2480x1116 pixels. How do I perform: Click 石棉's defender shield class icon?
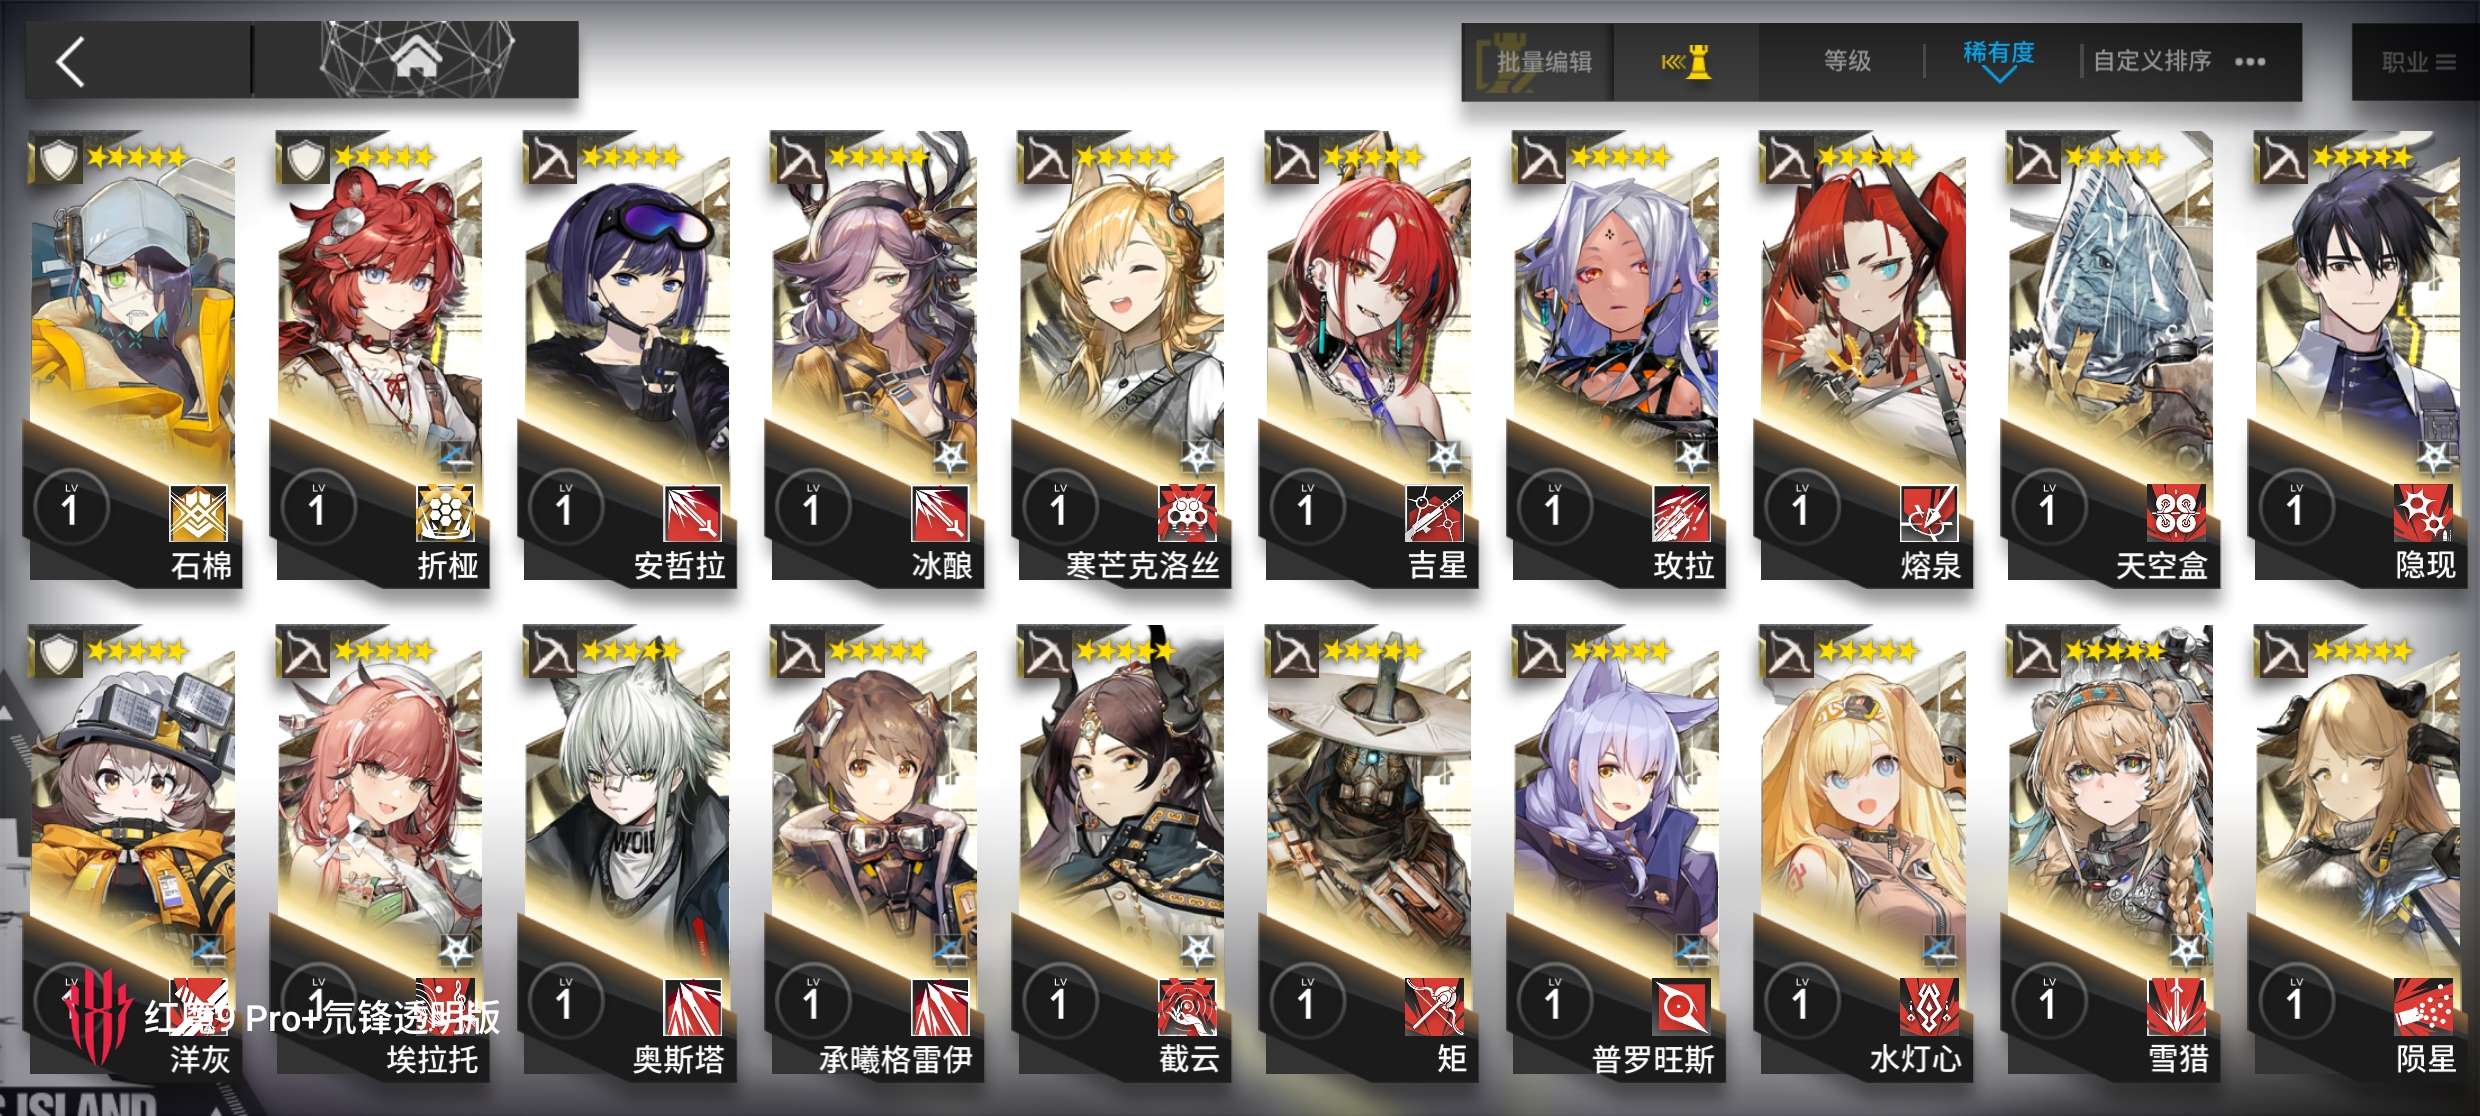coord(57,160)
